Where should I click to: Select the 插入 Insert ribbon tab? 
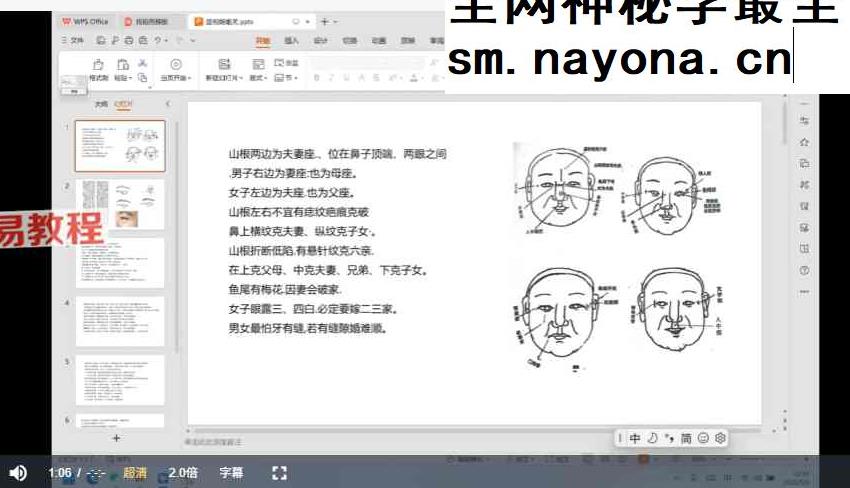(x=292, y=41)
